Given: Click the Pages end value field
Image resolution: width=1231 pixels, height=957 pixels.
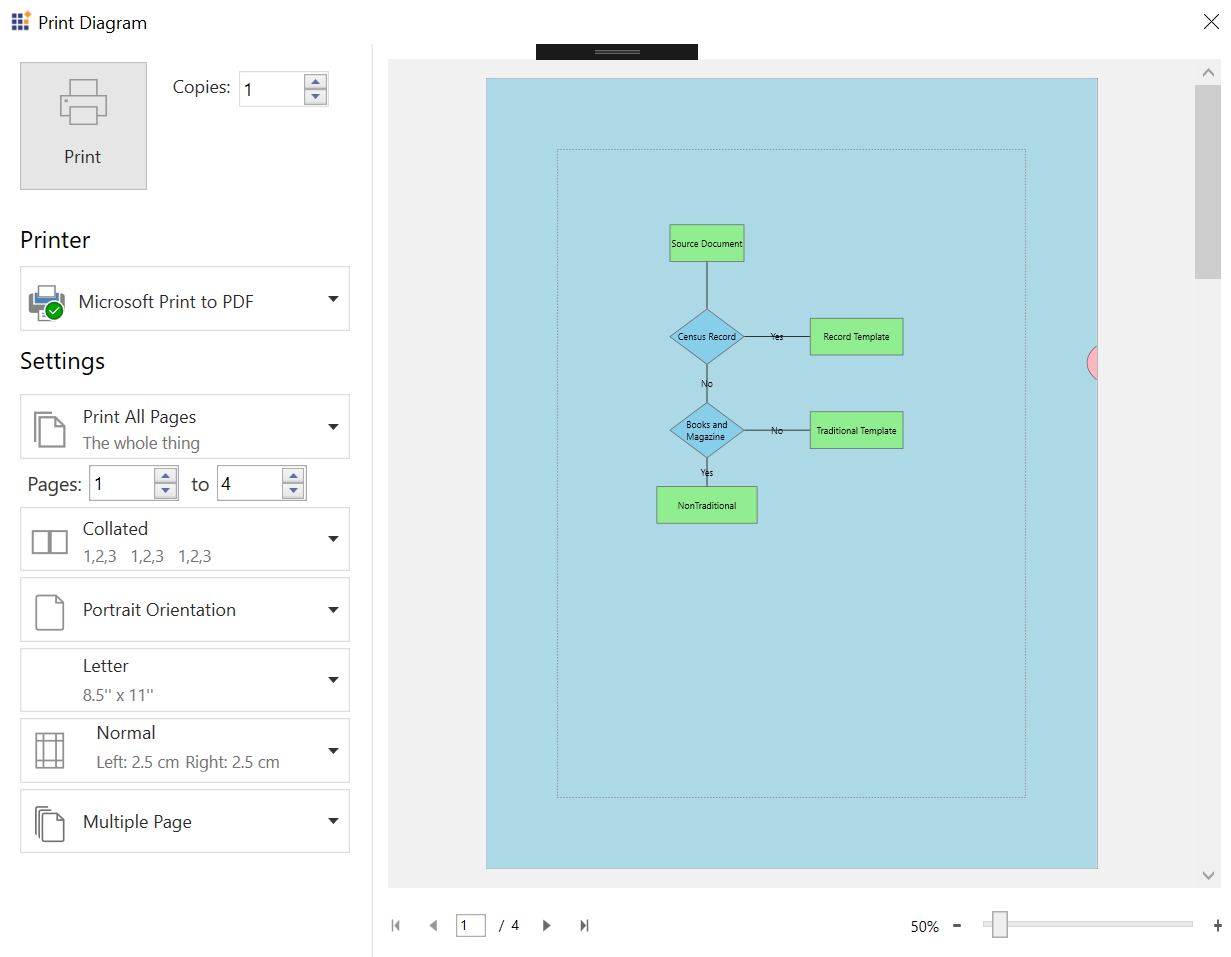Looking at the screenshot, I should tap(250, 484).
